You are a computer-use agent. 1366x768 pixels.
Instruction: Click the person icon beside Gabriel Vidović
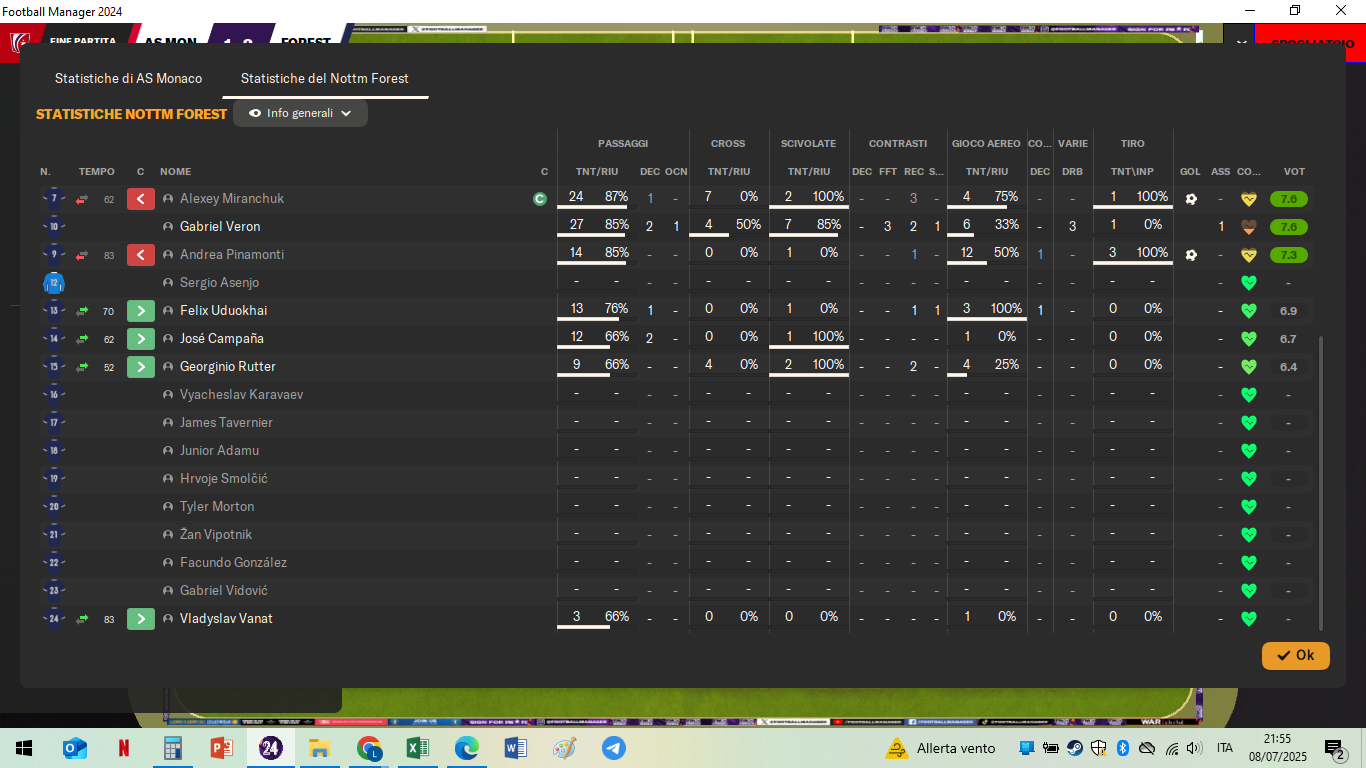168,591
